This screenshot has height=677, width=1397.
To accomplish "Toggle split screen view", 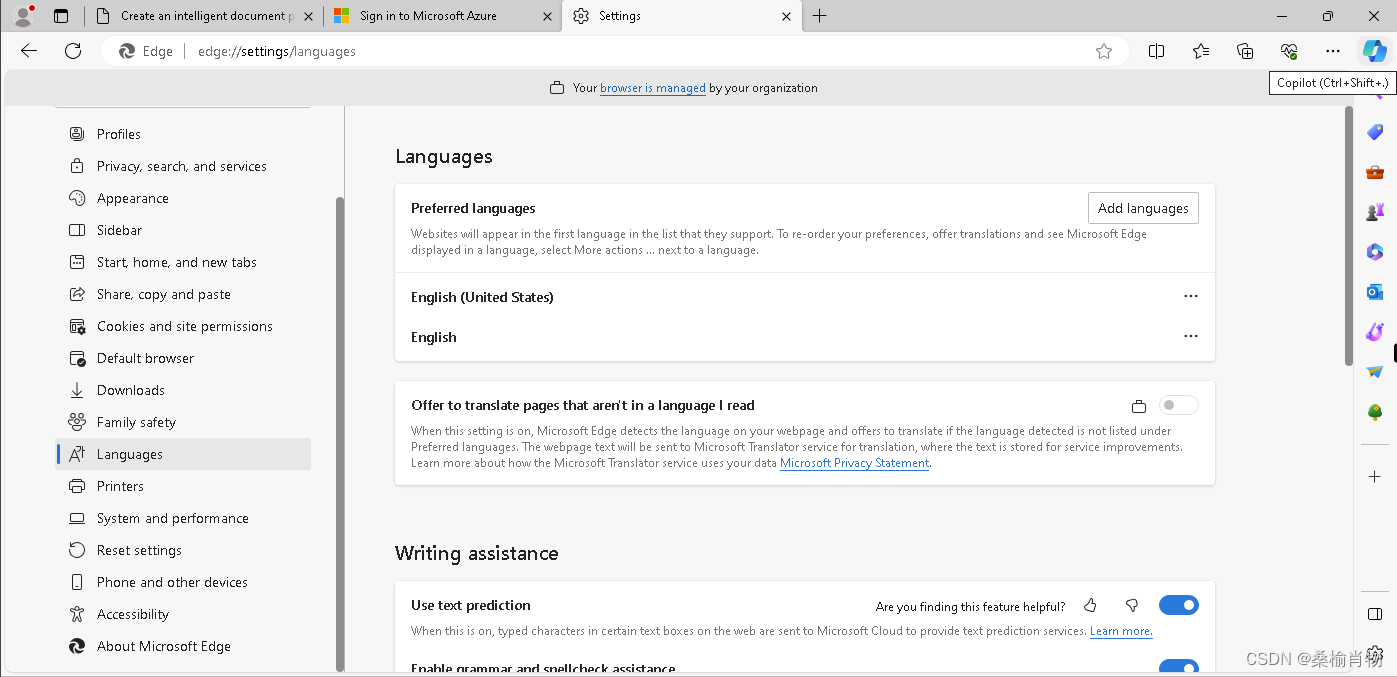I will tap(1156, 51).
